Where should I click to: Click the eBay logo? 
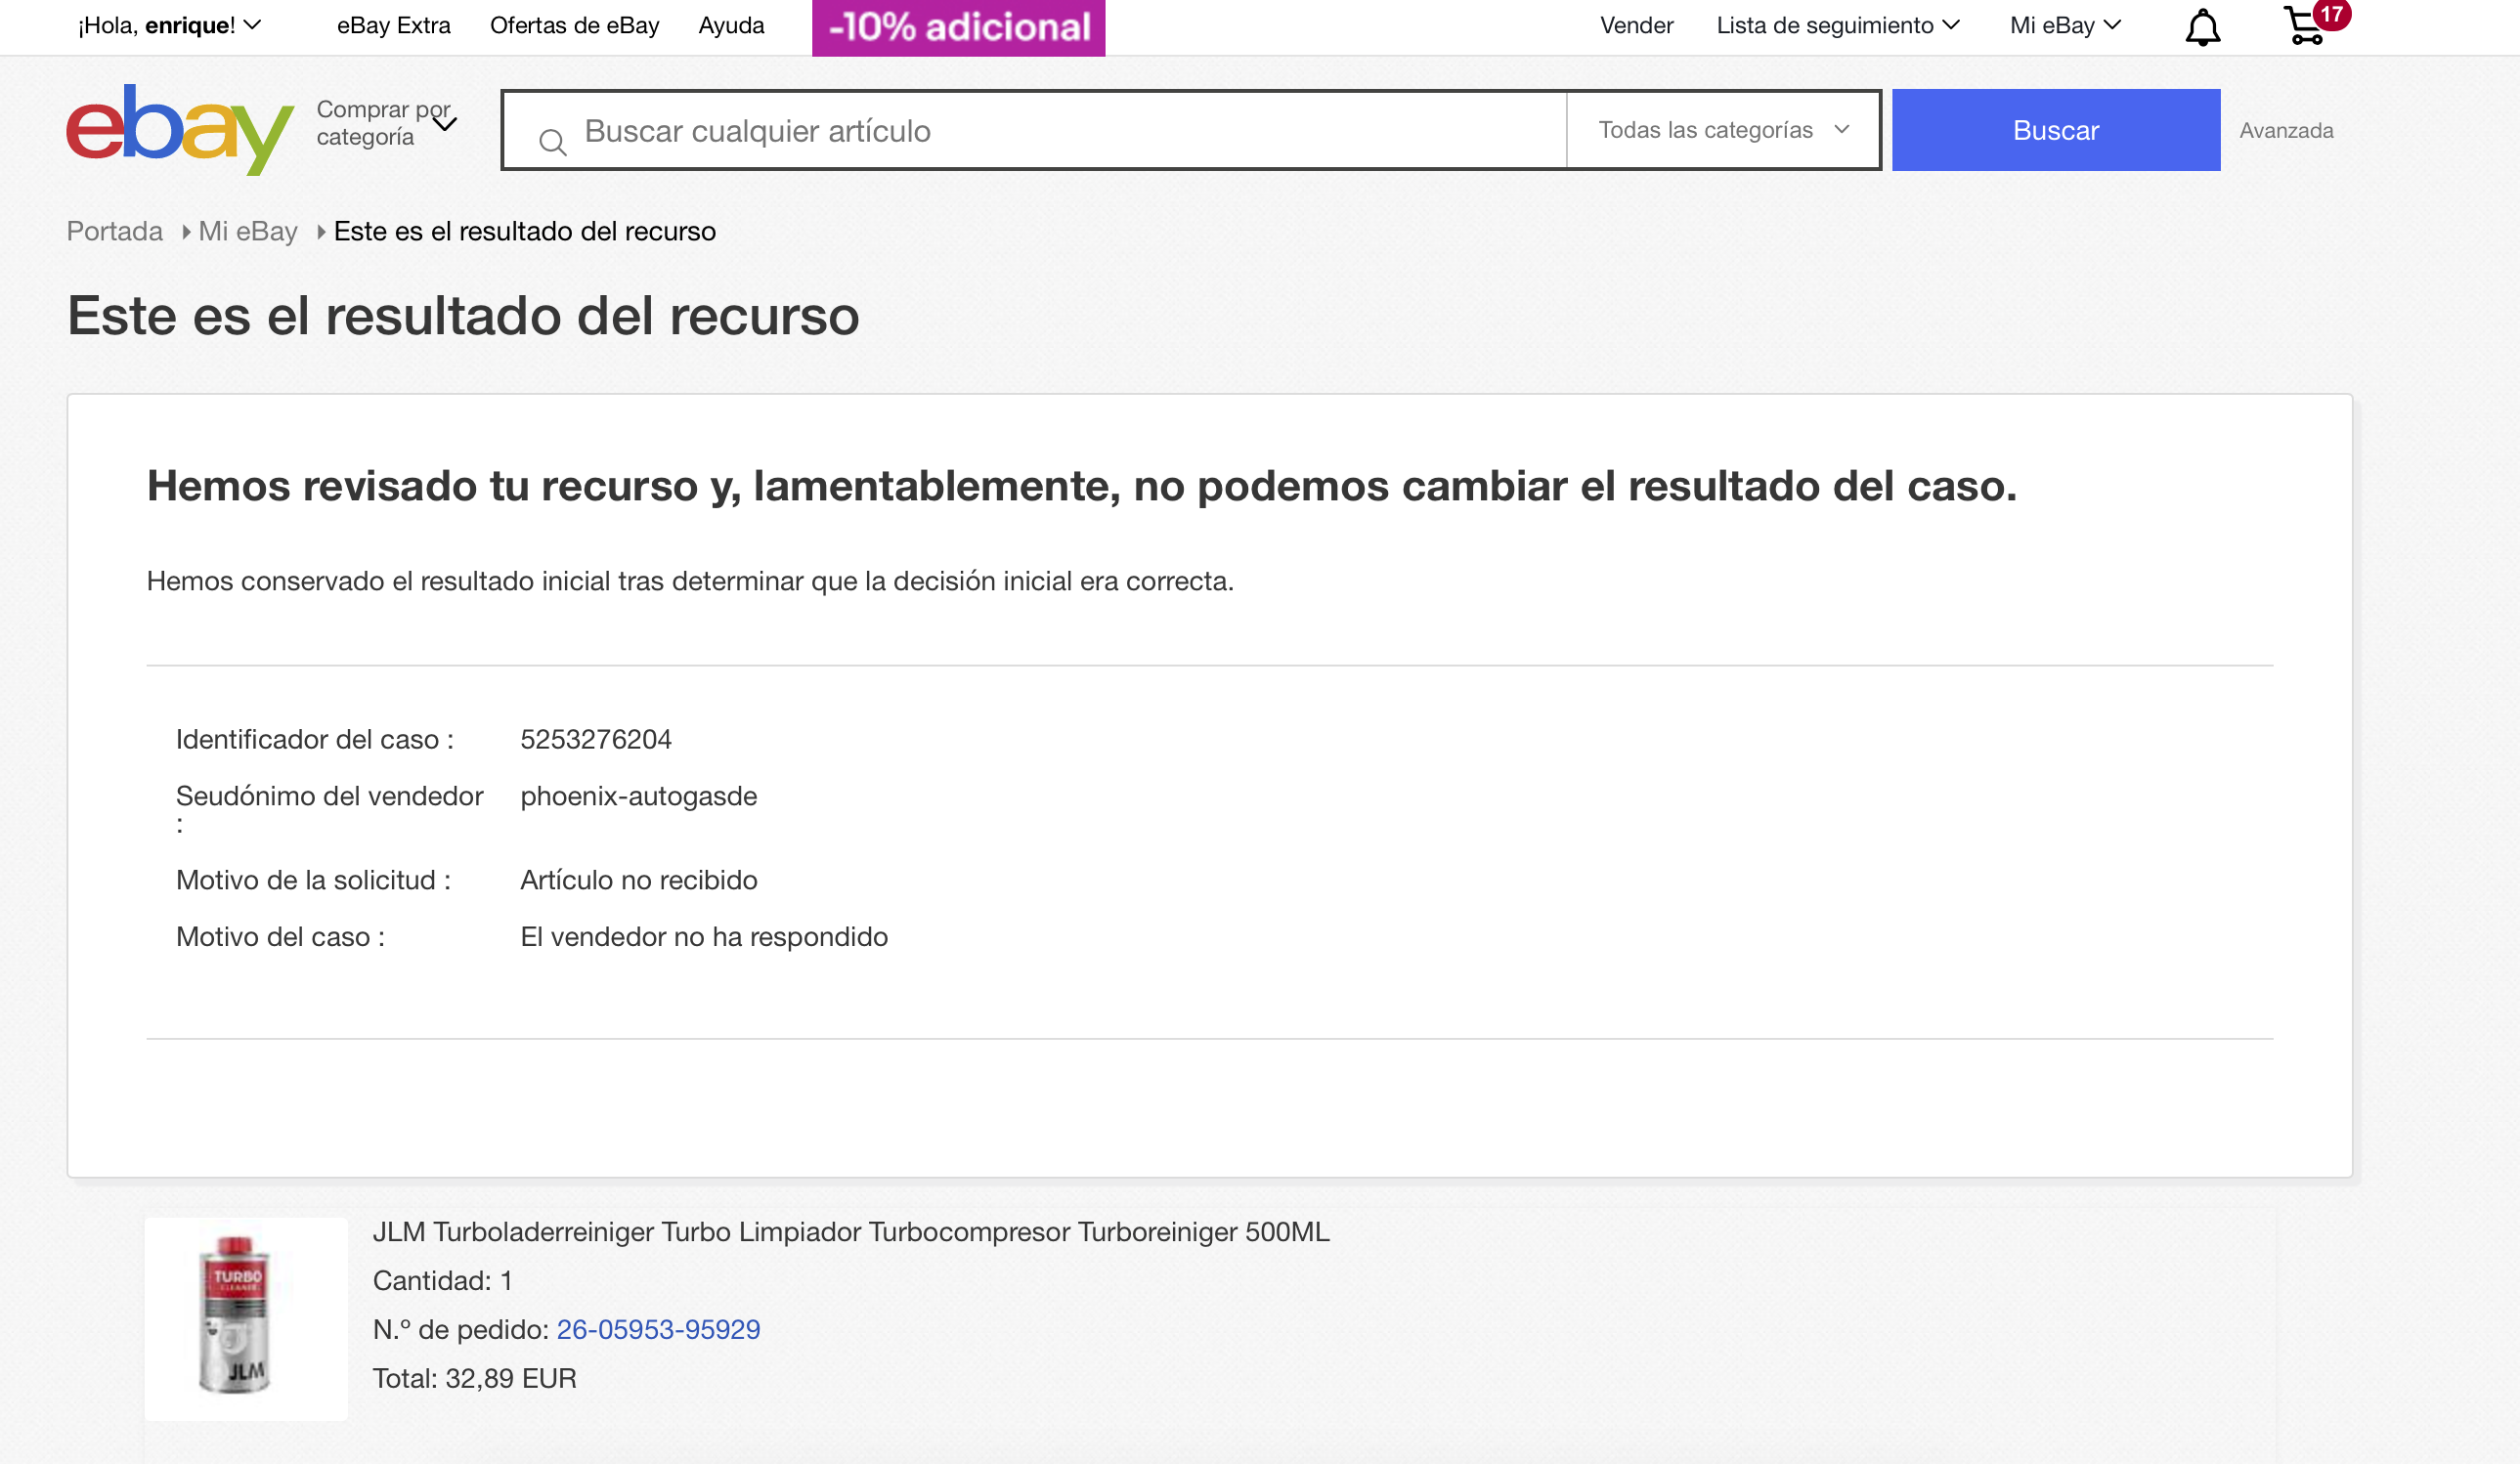click(x=180, y=130)
